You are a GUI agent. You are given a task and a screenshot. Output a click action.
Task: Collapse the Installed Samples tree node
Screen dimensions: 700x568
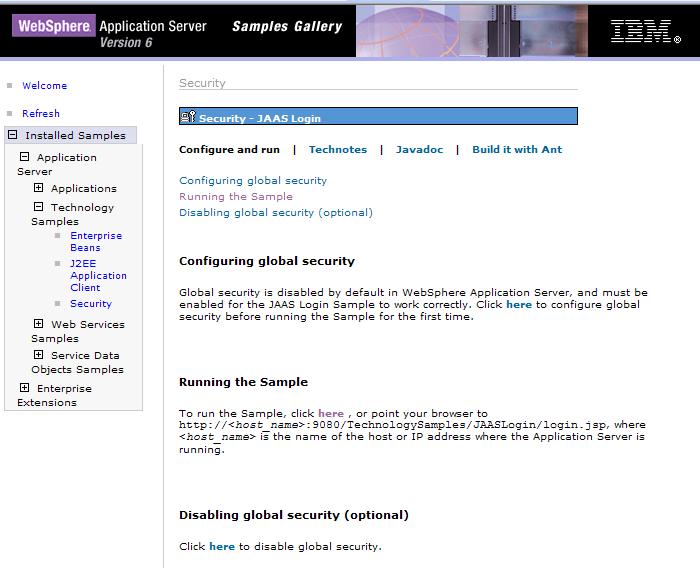pyautogui.click(x=12, y=134)
